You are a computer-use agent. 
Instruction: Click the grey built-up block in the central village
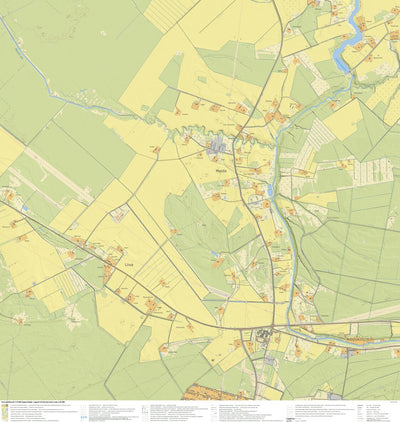coord(217,147)
